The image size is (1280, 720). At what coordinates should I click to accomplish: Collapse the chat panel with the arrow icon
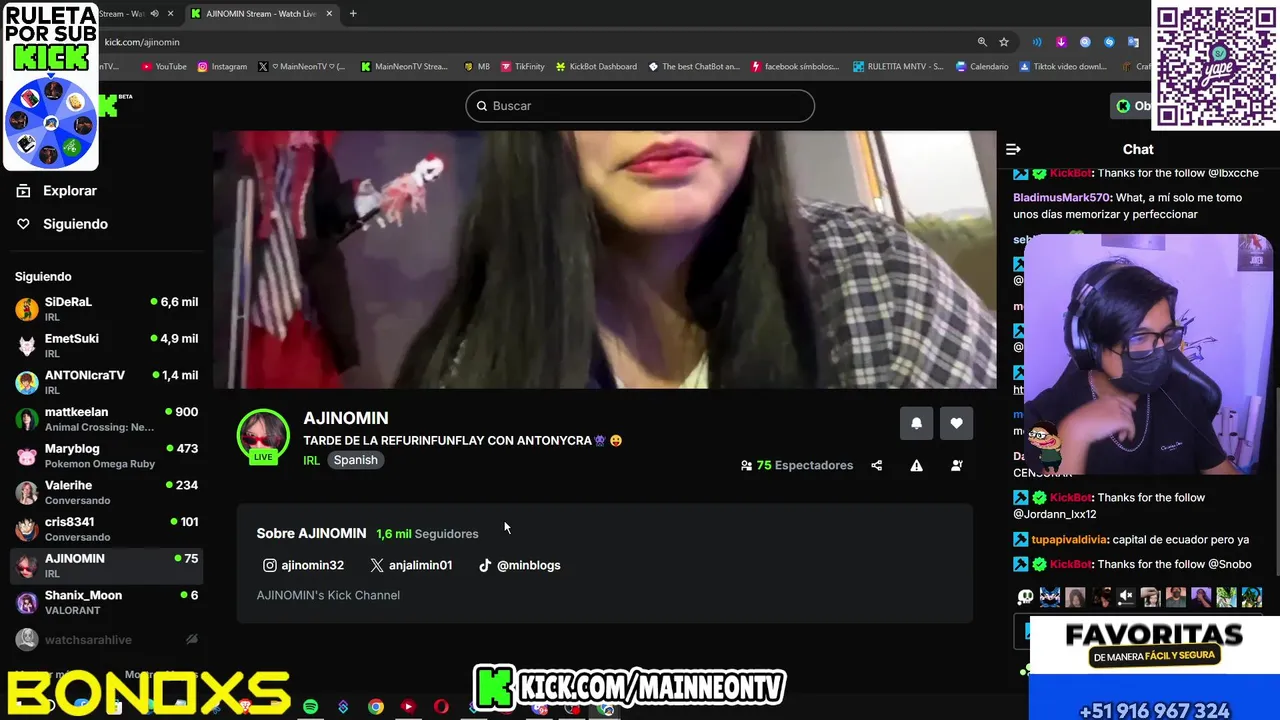coord(1013,149)
